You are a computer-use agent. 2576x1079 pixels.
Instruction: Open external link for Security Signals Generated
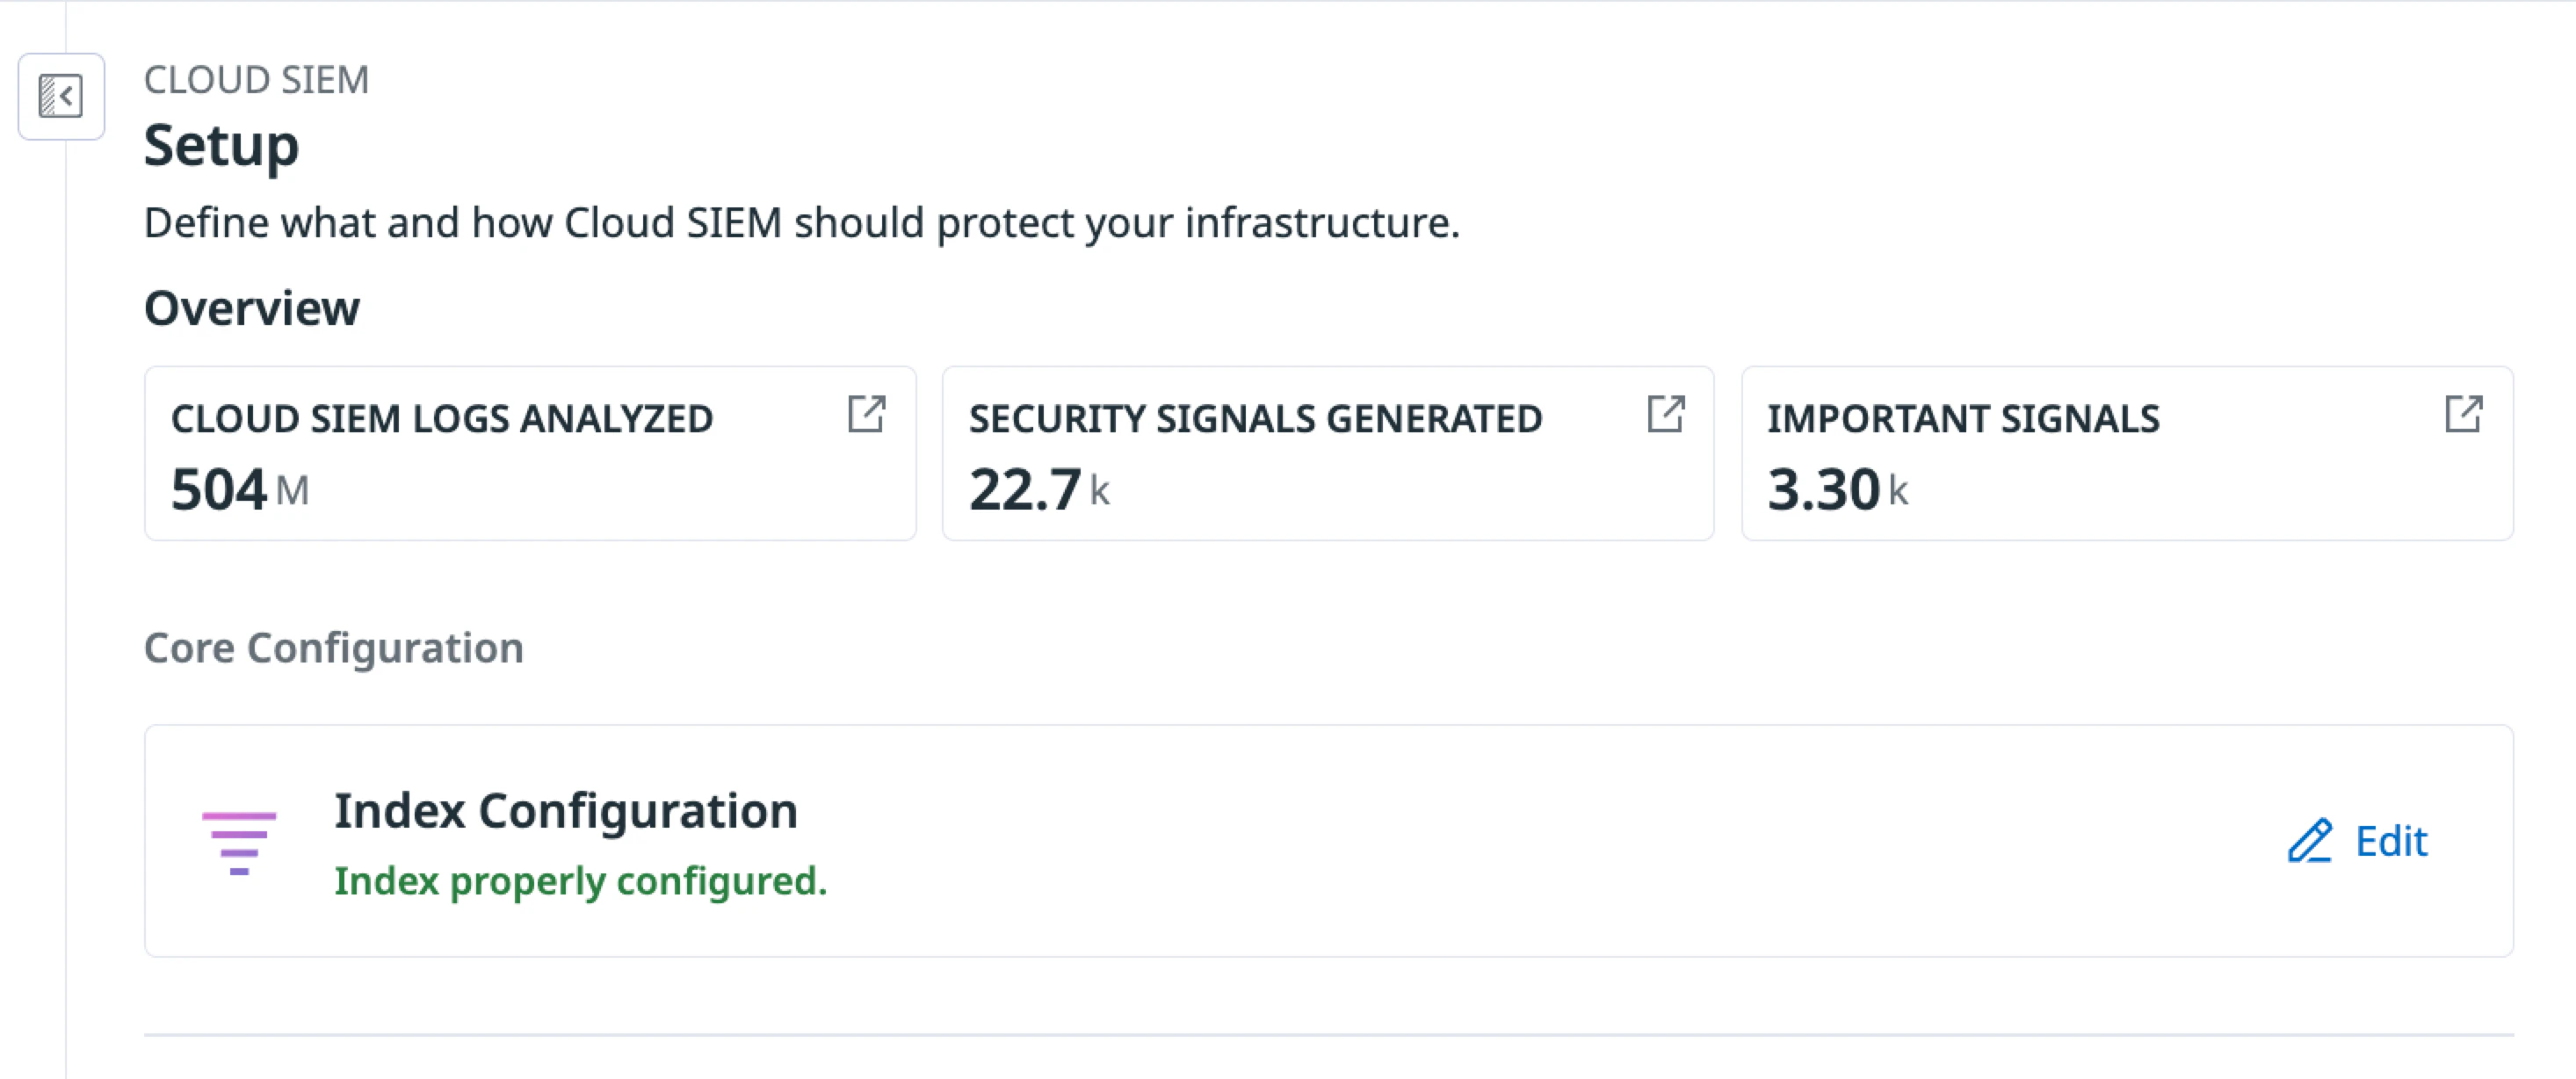coord(1665,414)
